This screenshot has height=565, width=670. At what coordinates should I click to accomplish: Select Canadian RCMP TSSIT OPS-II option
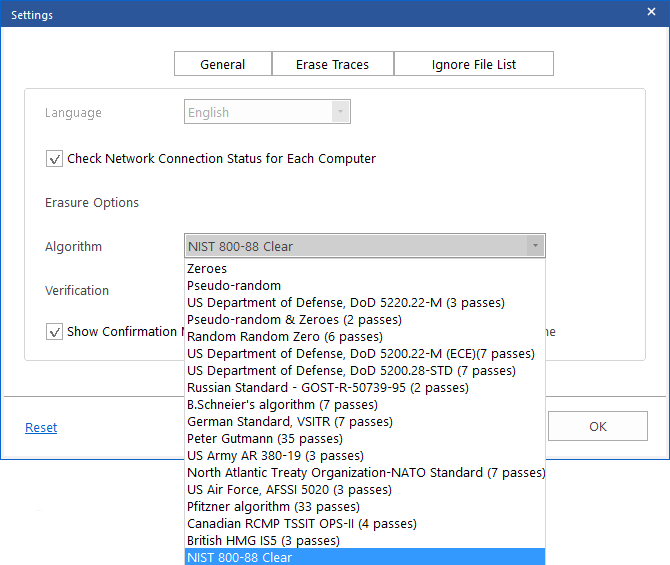(365, 524)
